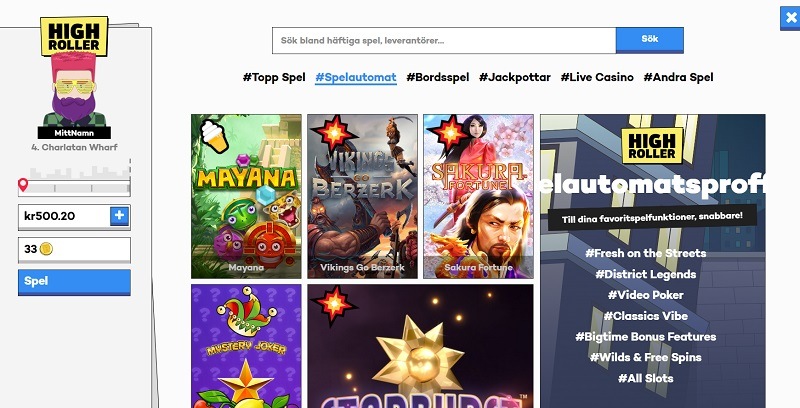Launch the Starburst game tile
This screenshot has width=800, height=408.
pyautogui.click(x=420, y=346)
